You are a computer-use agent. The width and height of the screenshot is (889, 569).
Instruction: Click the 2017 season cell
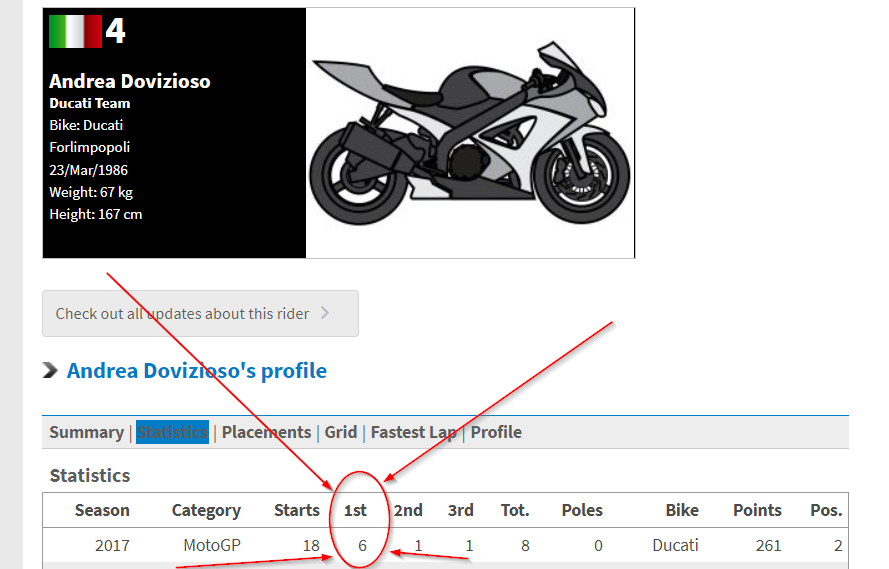[x=112, y=546]
